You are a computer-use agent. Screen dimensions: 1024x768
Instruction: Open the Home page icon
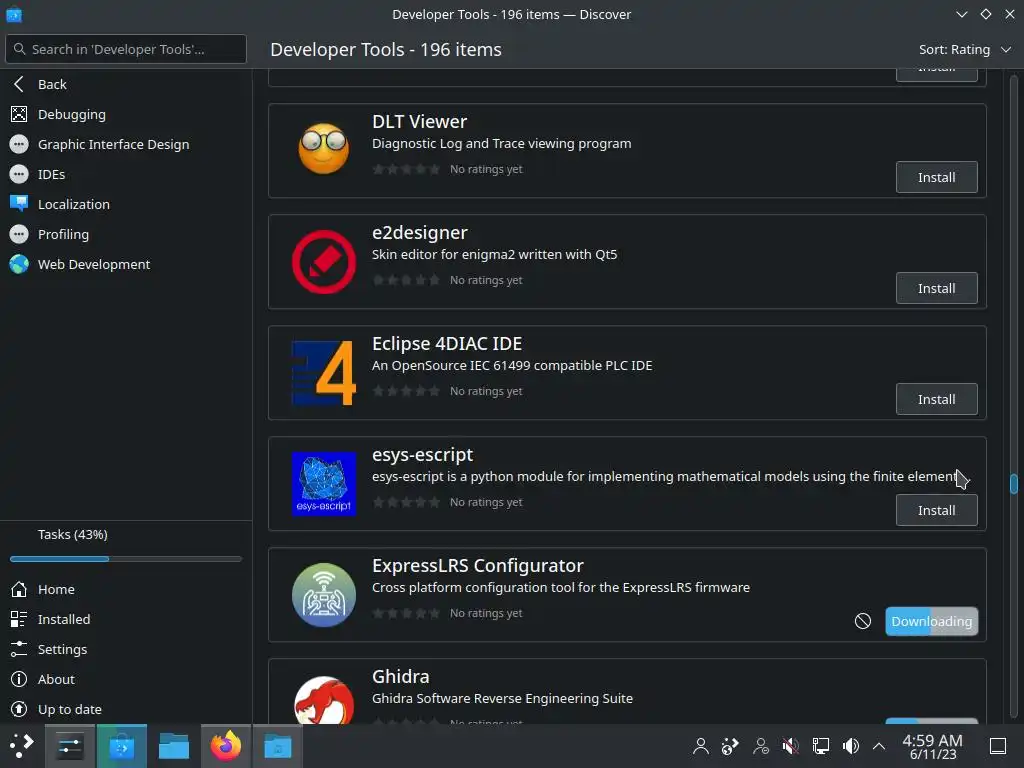[19, 590]
